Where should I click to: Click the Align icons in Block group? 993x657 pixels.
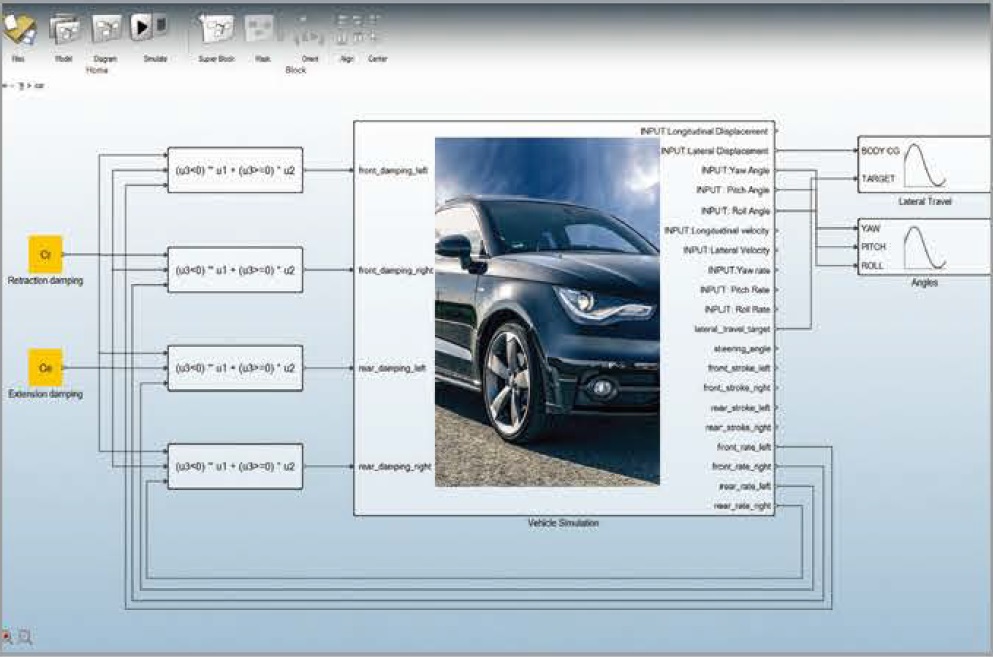coord(345,30)
